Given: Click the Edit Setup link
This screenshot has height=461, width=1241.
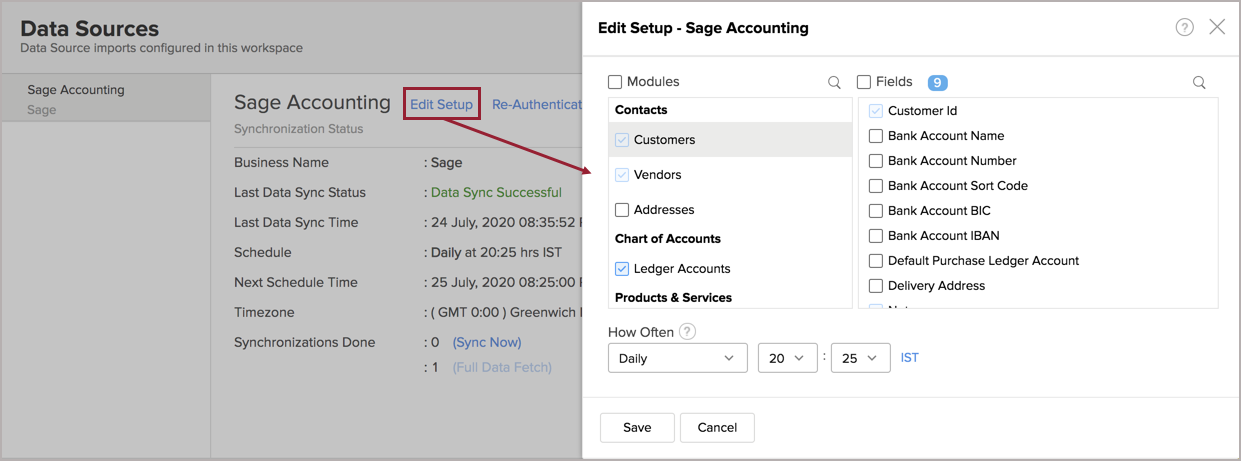Looking at the screenshot, I should (x=441, y=104).
